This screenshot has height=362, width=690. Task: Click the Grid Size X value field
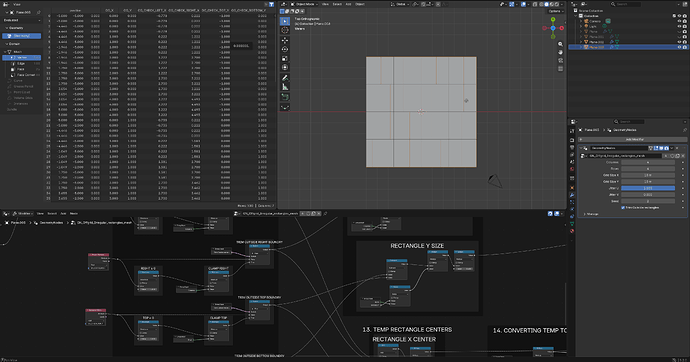pos(648,175)
